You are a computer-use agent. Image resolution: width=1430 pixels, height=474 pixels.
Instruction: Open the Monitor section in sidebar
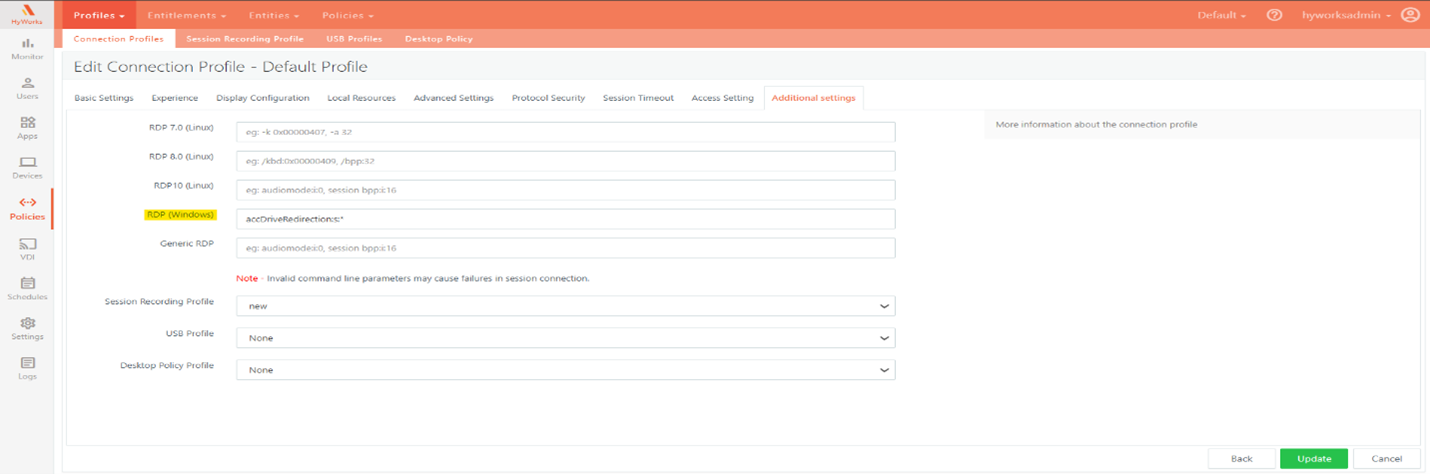tap(27, 48)
